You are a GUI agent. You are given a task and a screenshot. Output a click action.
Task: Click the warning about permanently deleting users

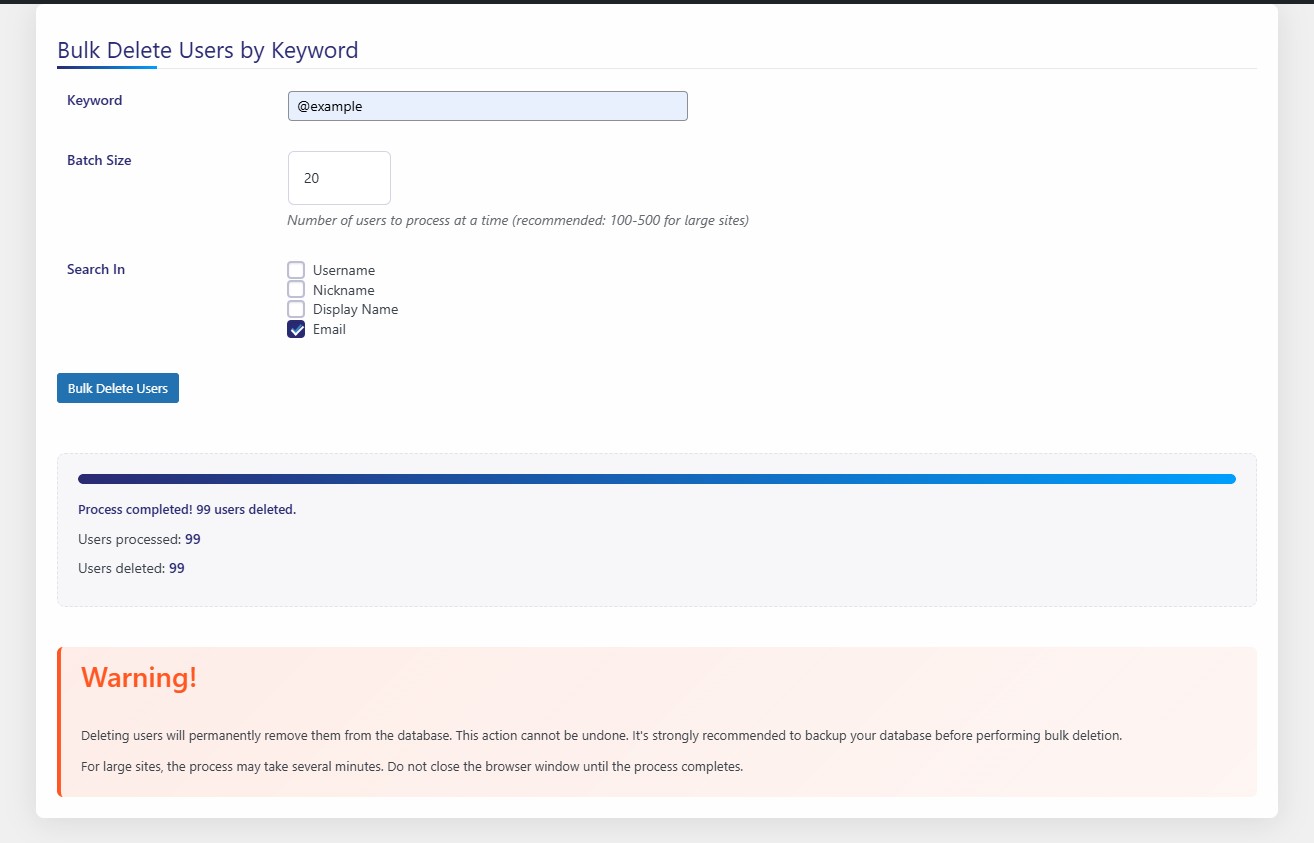pos(602,735)
